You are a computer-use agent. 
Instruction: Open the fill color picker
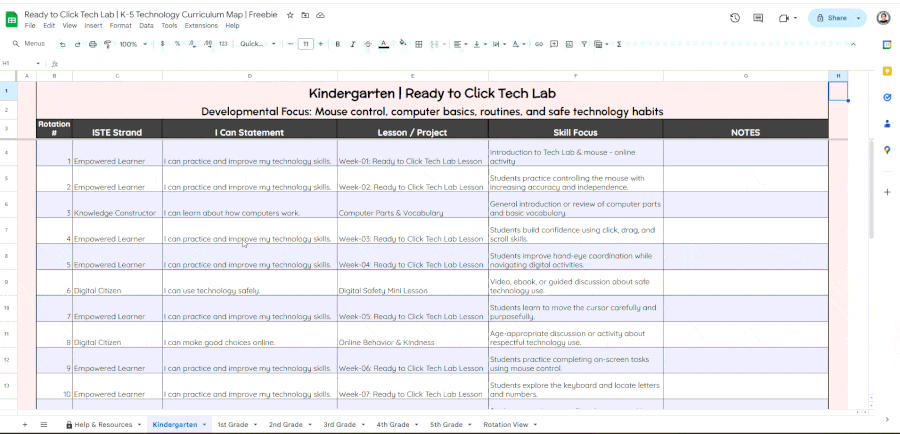tap(403, 44)
